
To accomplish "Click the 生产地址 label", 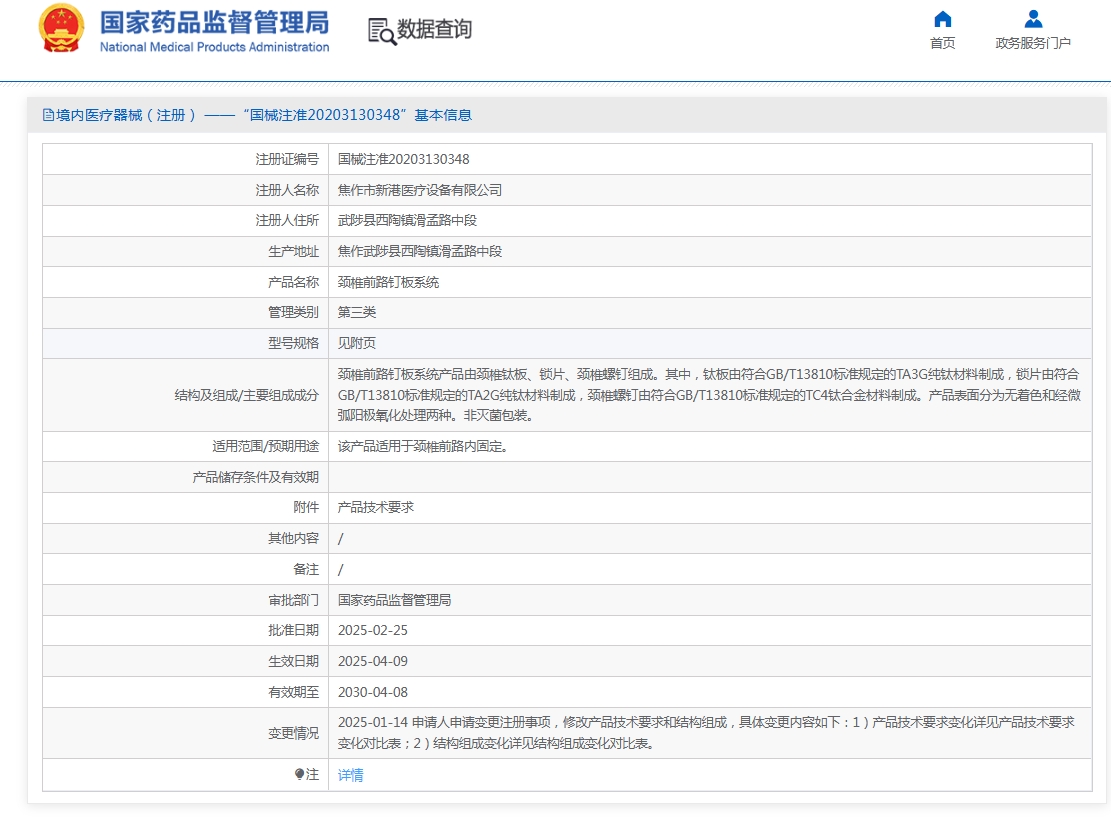I will 293,252.
